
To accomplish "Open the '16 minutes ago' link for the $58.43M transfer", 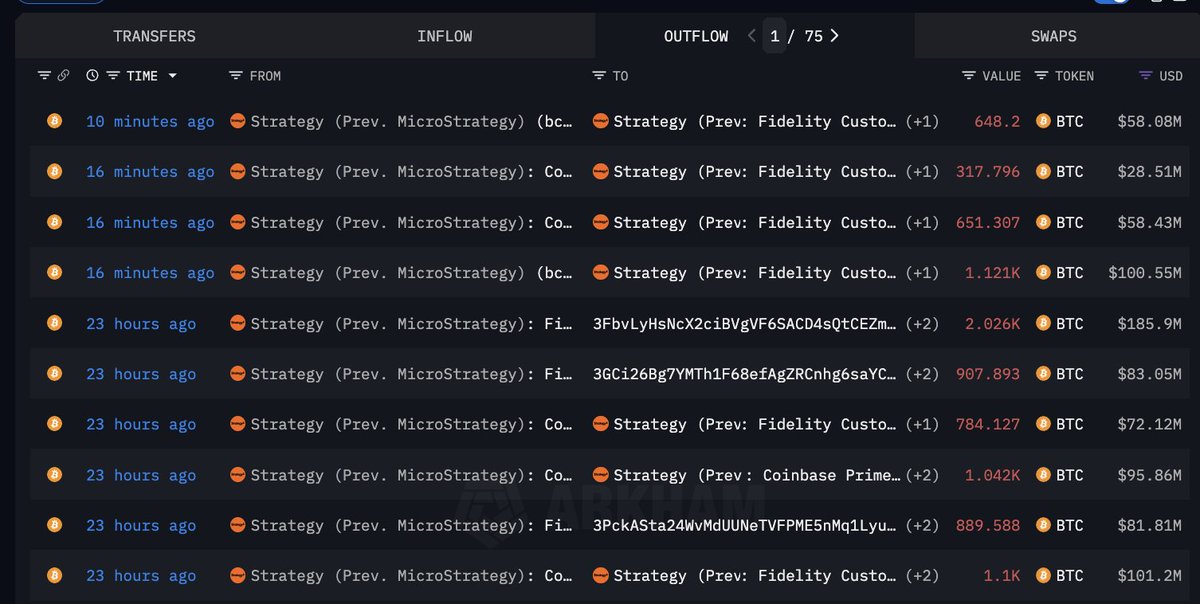I will click(x=150, y=222).
